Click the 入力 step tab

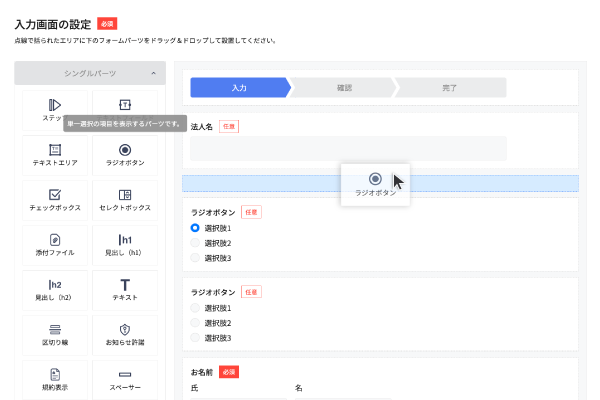pos(240,88)
